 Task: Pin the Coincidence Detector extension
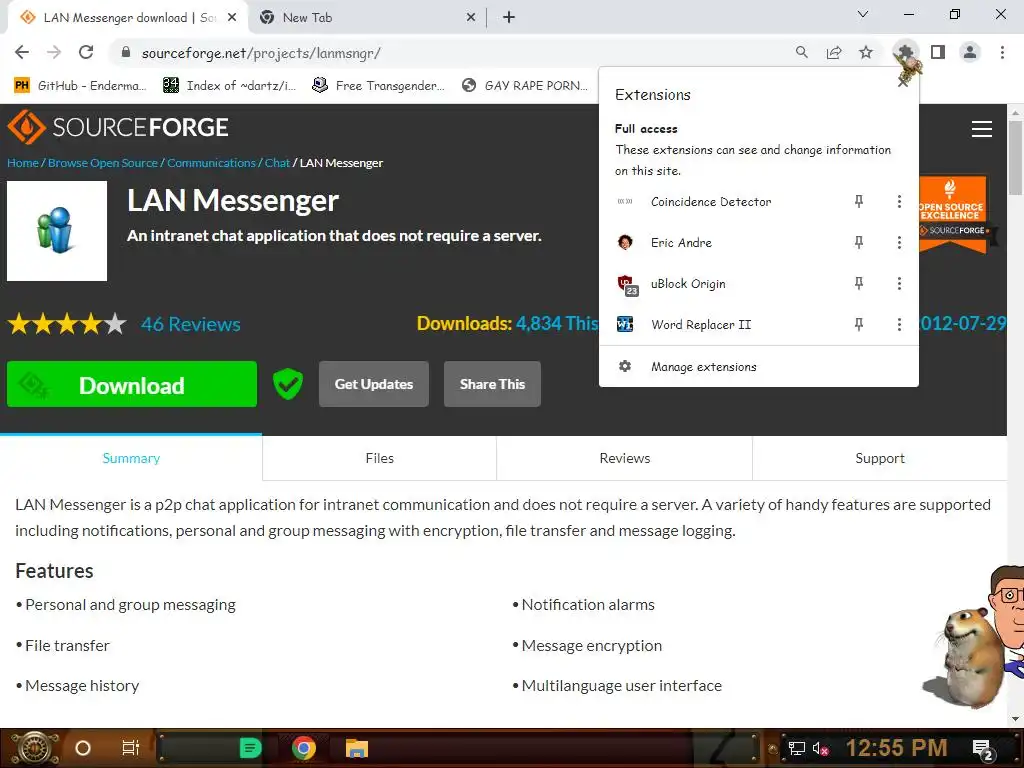coord(859,202)
